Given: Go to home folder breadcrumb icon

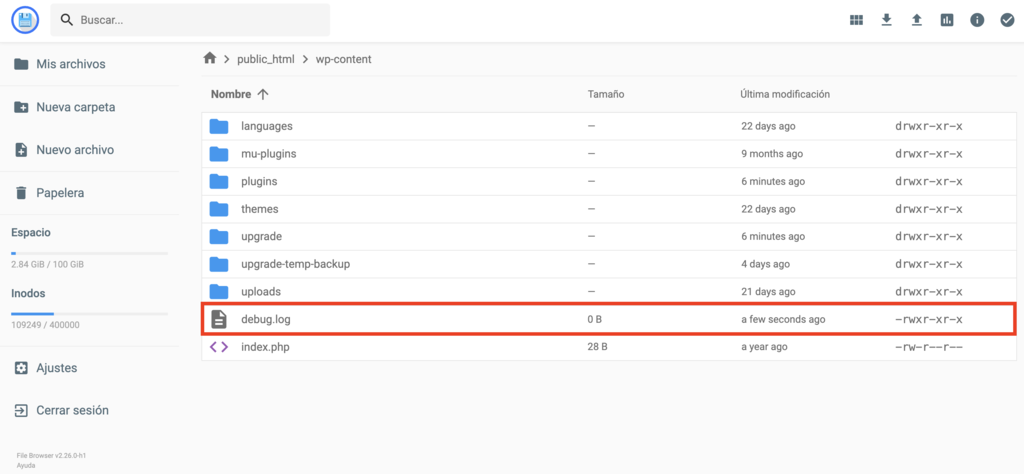Looking at the screenshot, I should (210, 59).
